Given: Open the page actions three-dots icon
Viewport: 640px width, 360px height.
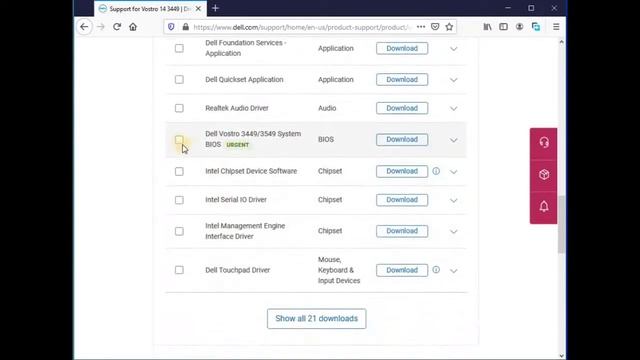Looking at the screenshot, I should click(x=421, y=27).
